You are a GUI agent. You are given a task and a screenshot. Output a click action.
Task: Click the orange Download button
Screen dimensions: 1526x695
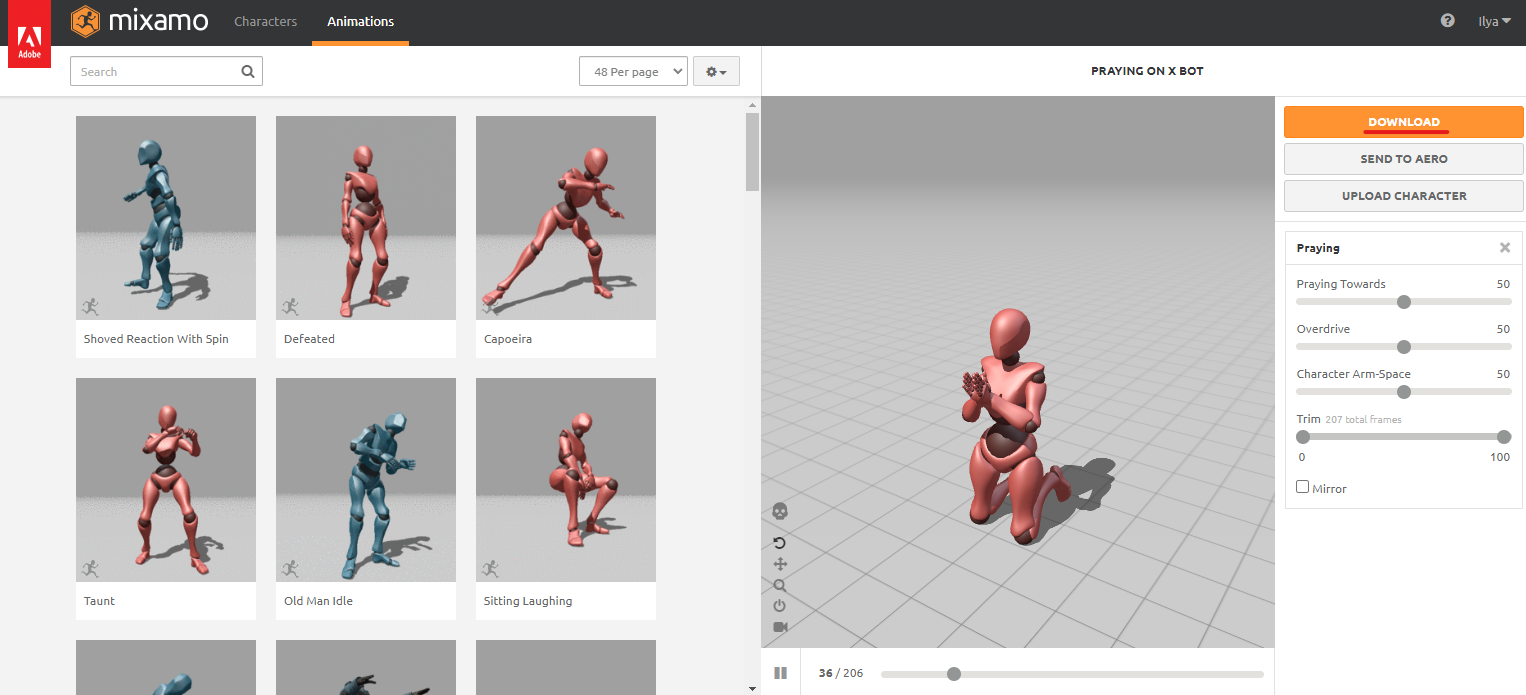[1404, 122]
